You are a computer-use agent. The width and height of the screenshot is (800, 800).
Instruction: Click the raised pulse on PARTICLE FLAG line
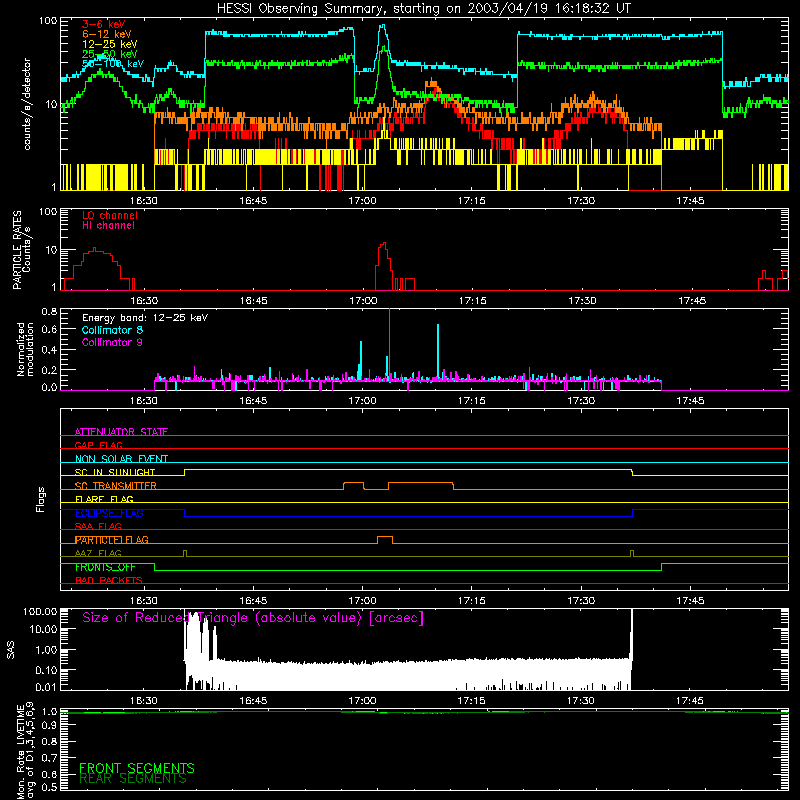tap(385, 540)
